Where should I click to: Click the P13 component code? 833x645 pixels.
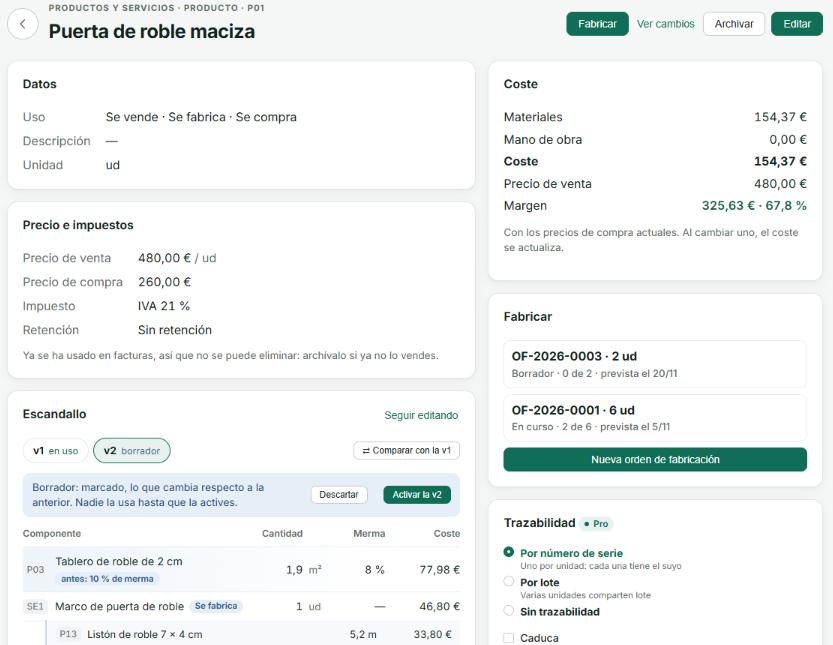68,634
